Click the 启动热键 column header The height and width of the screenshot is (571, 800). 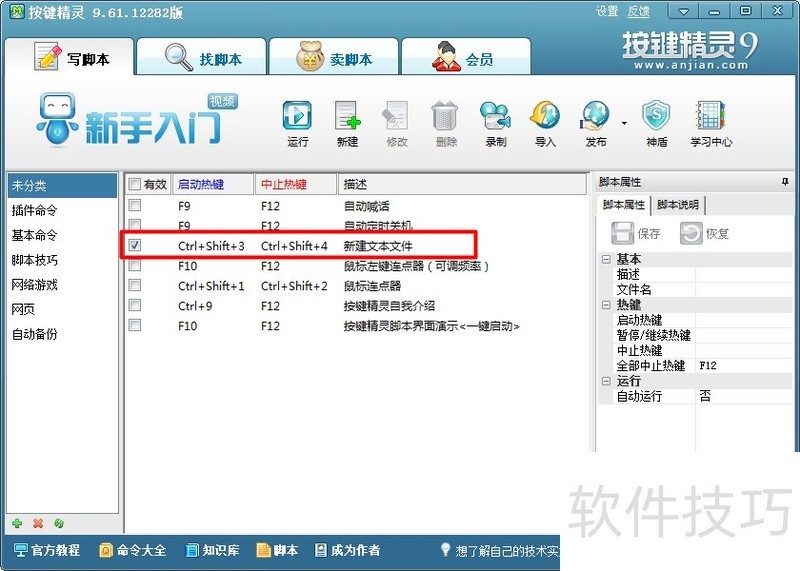(x=213, y=184)
